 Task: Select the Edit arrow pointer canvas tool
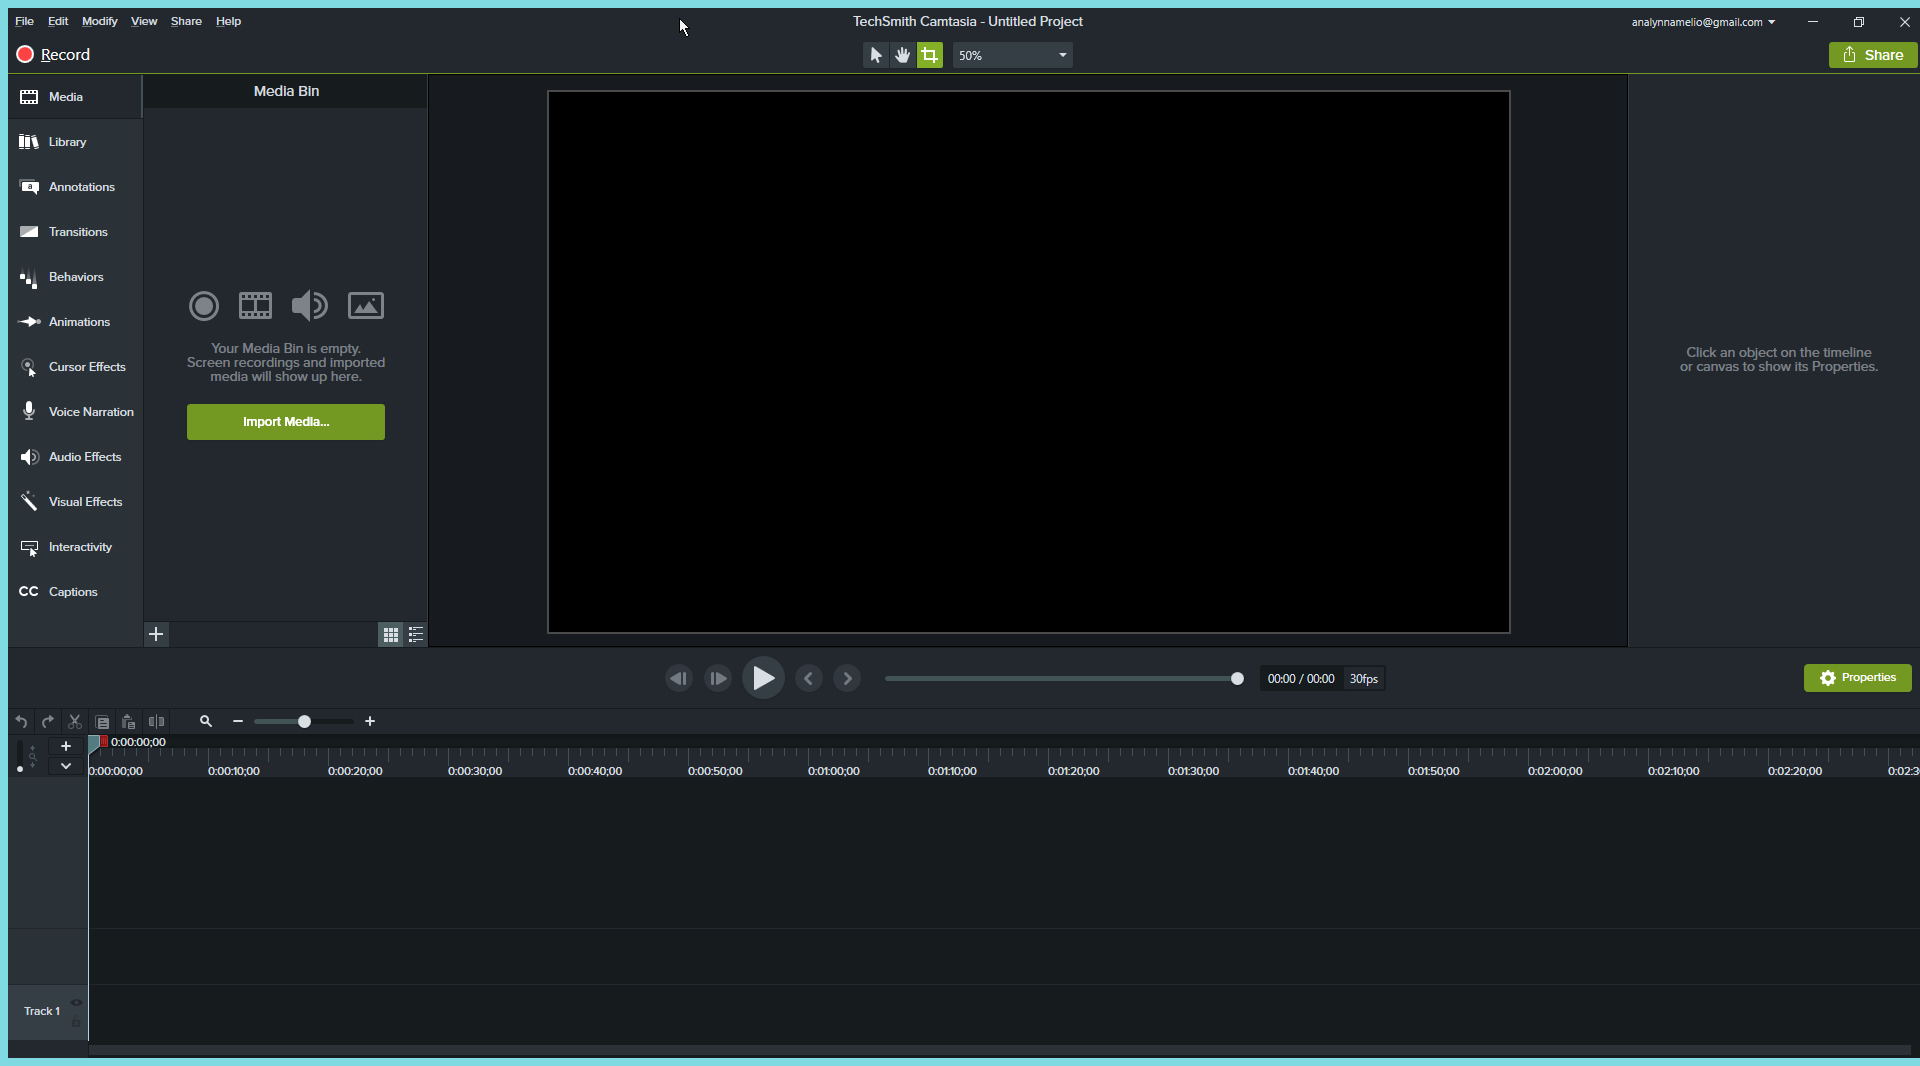coord(876,55)
